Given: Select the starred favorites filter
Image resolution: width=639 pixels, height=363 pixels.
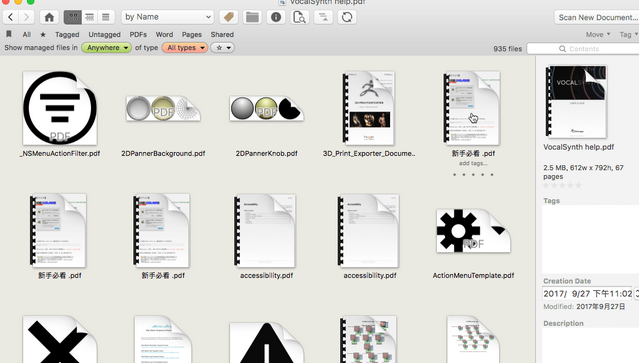Looking at the screenshot, I should 43,35.
